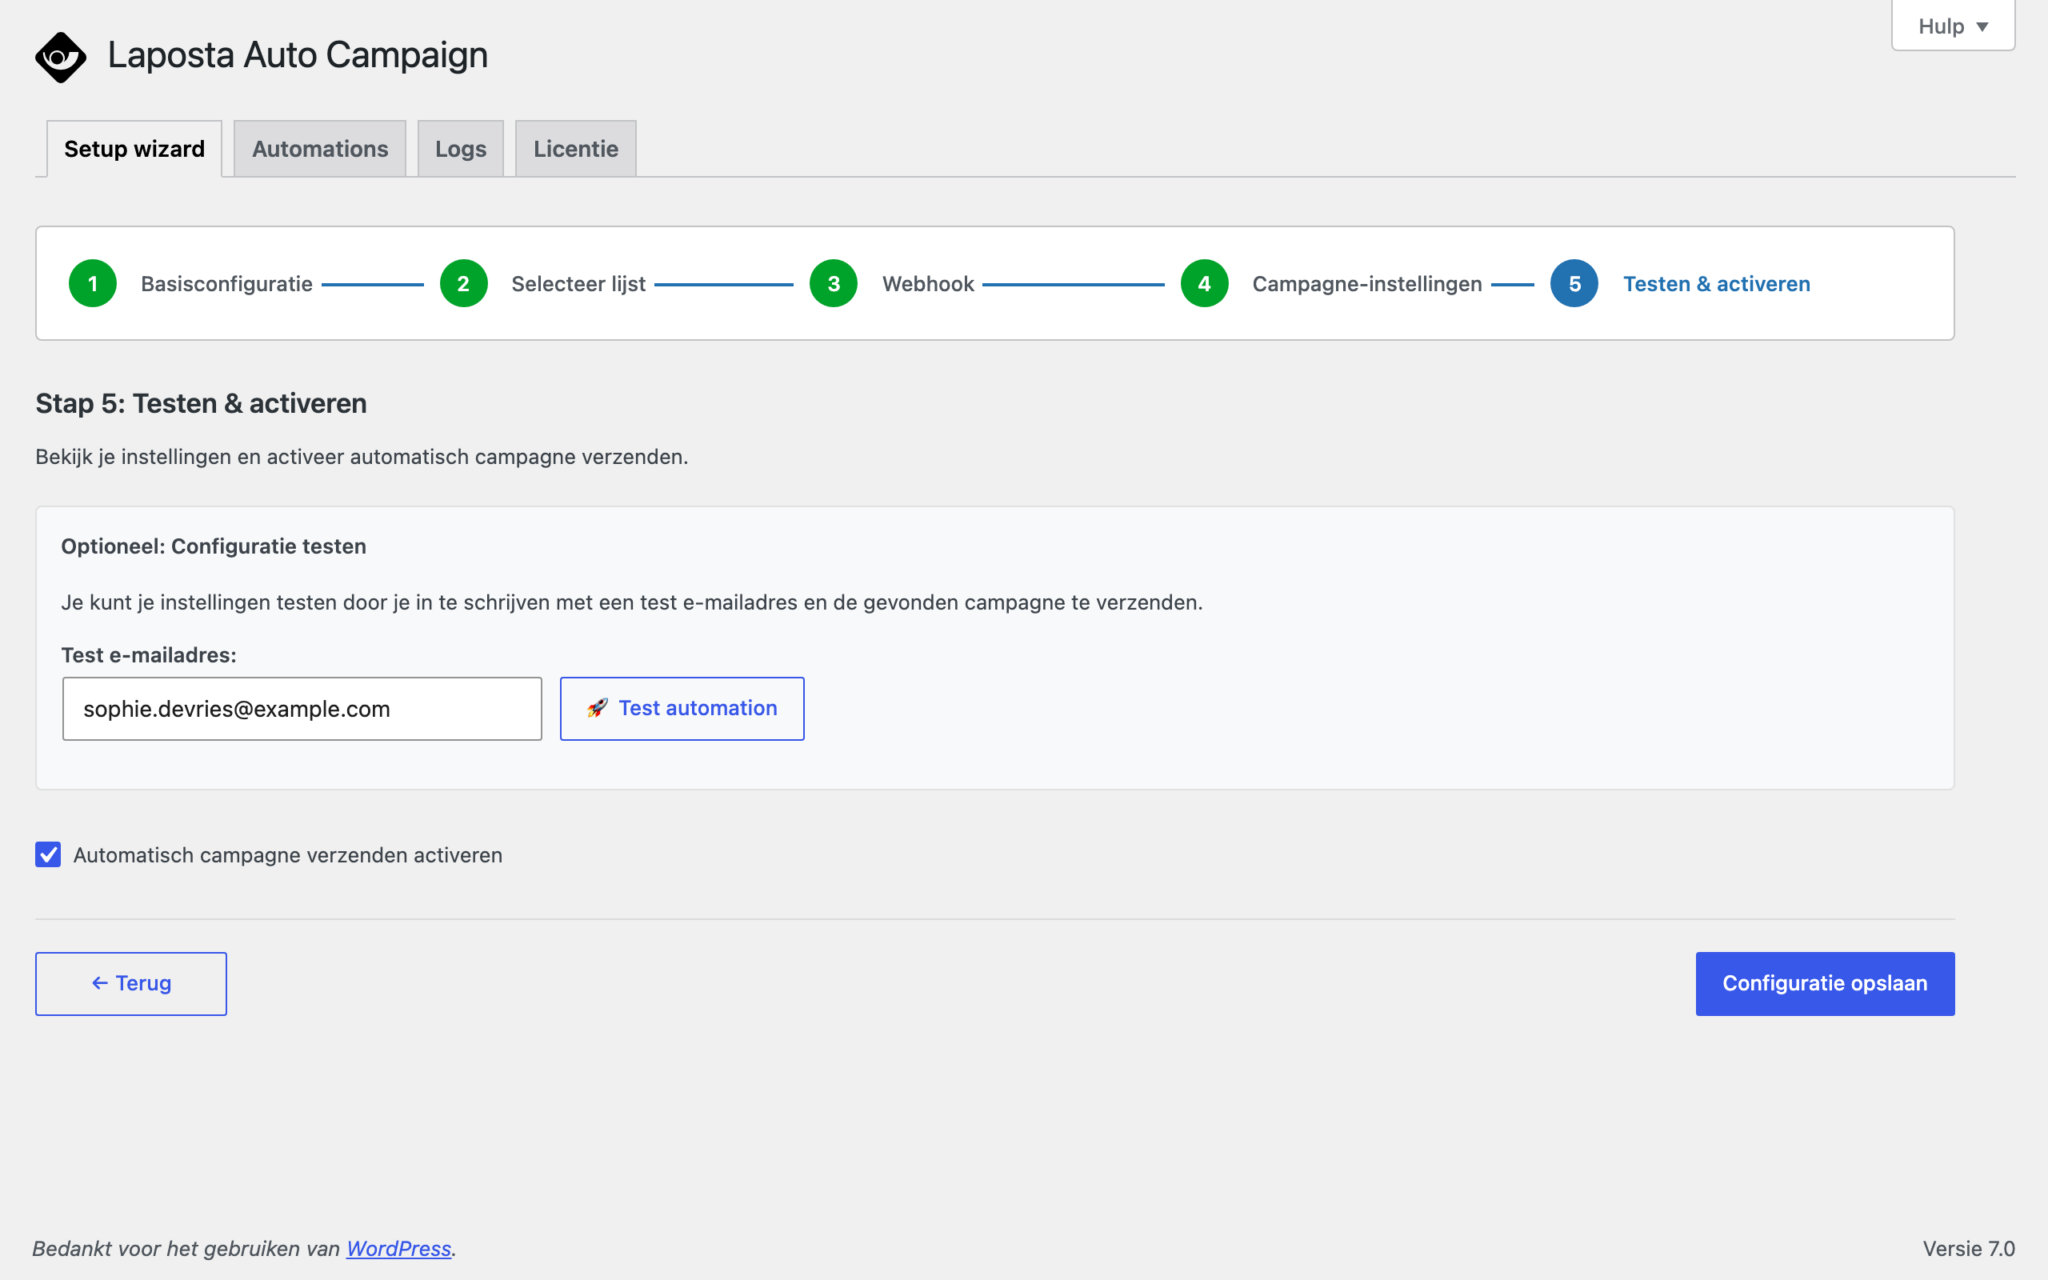Open the WordPress footer link
2048x1280 pixels.
pos(399,1249)
